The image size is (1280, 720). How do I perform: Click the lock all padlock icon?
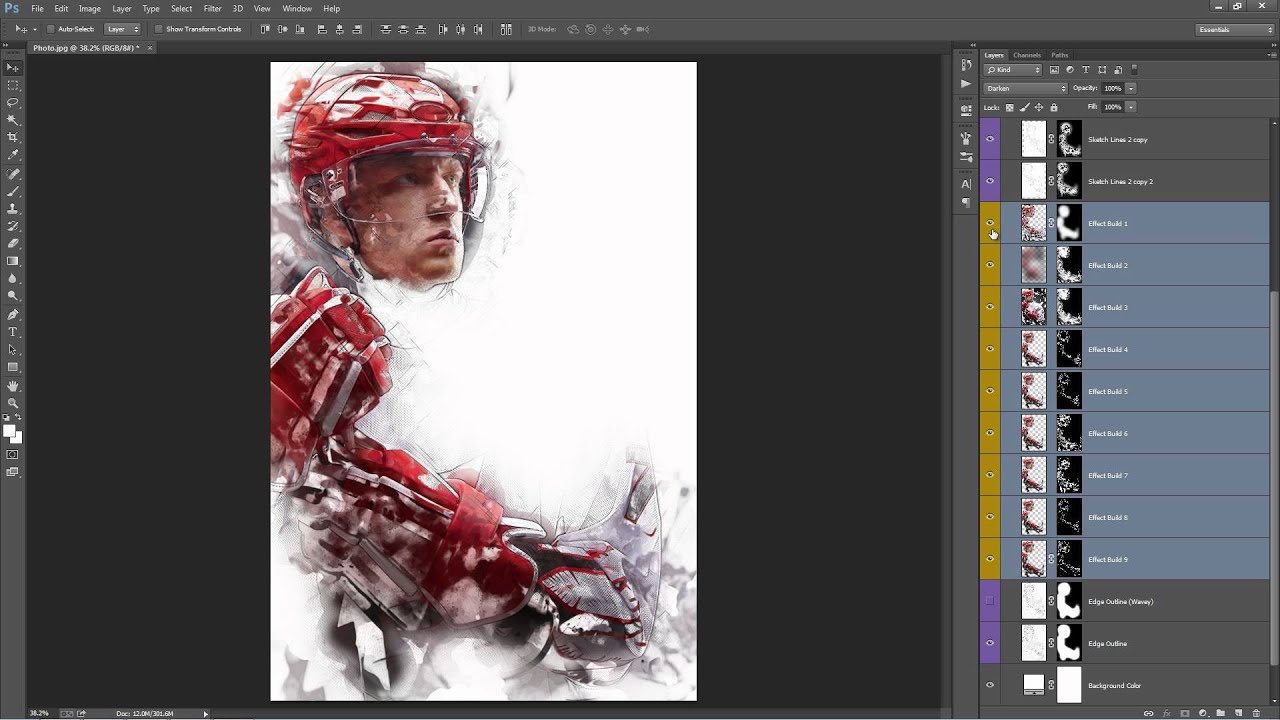[x=1054, y=107]
